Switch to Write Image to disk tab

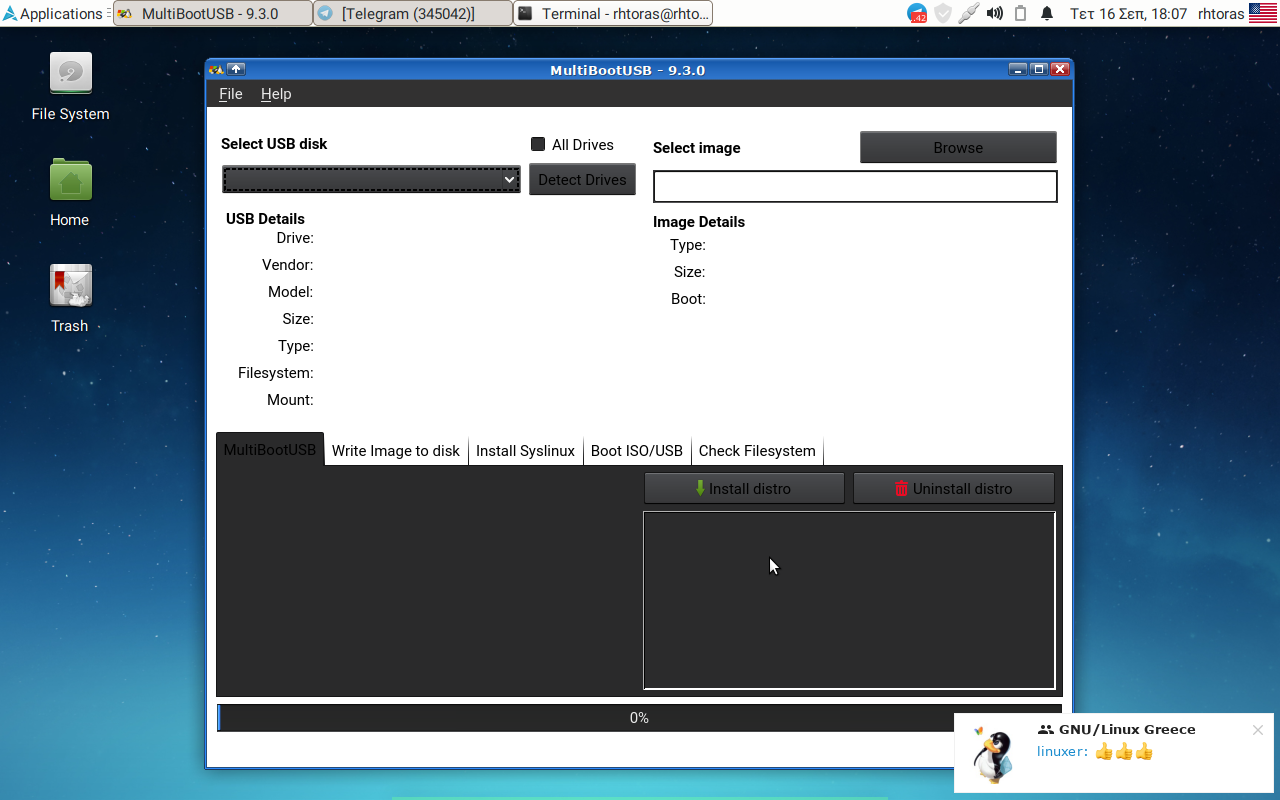tap(396, 450)
